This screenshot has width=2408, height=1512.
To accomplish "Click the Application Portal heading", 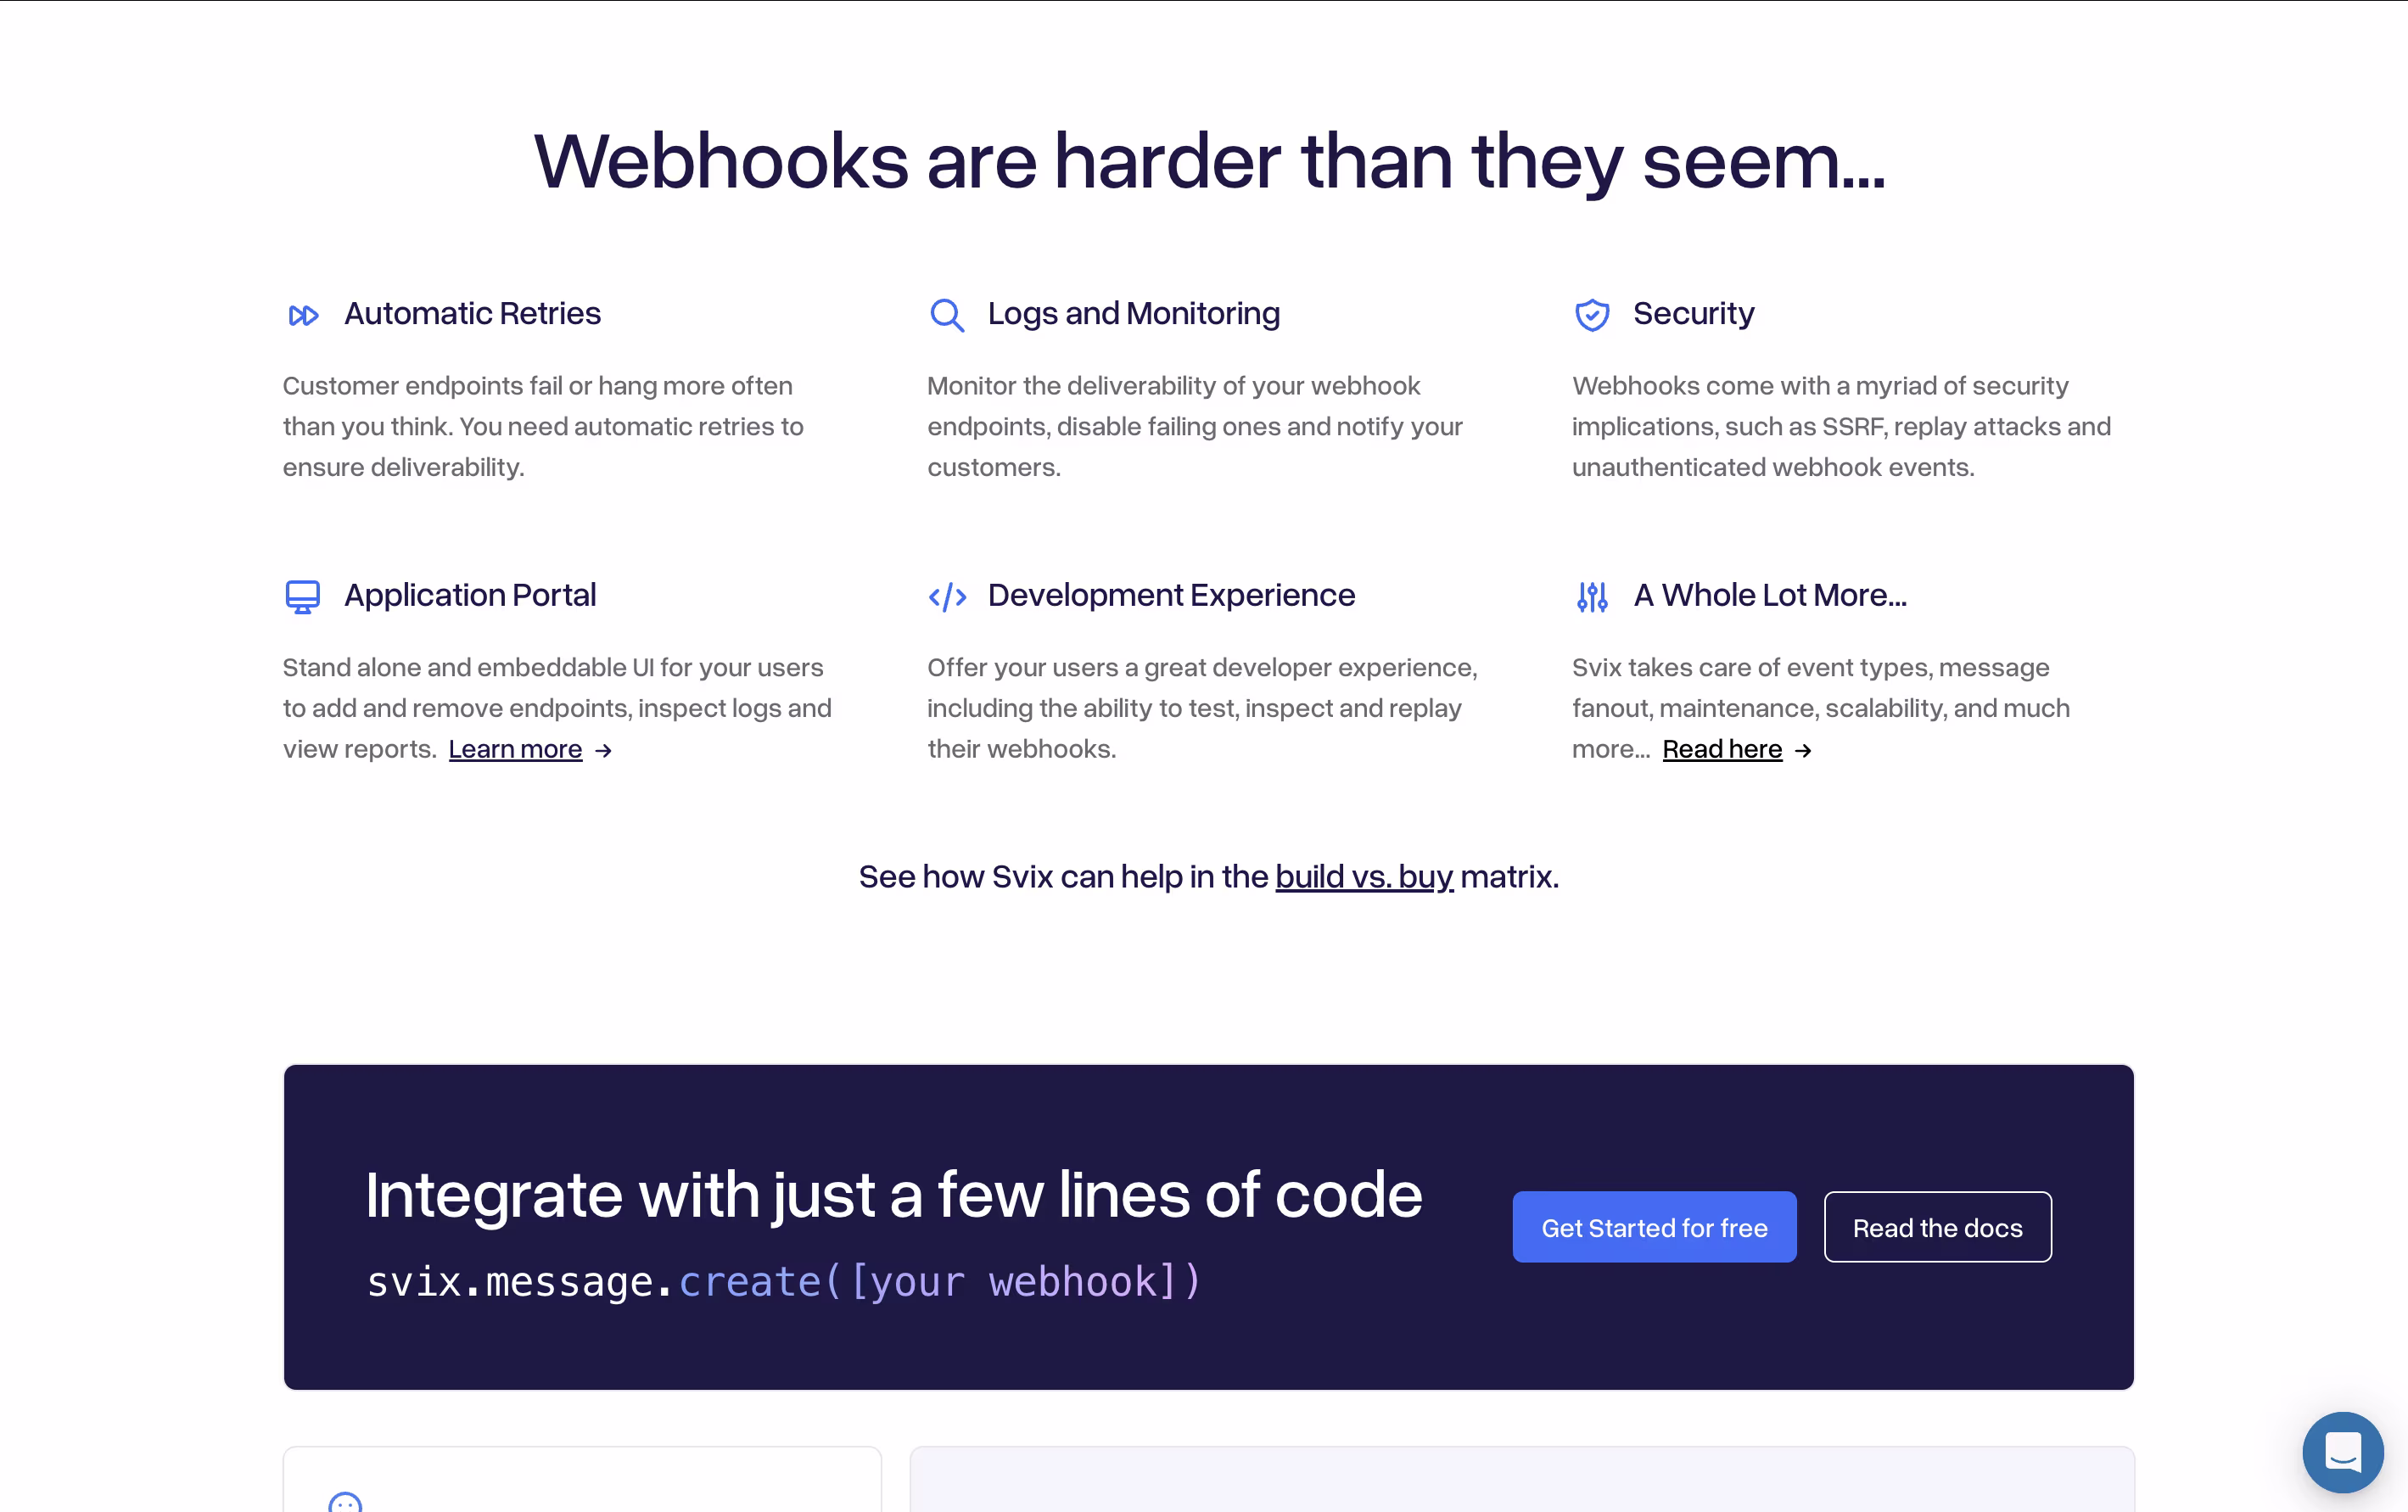I will tap(470, 596).
